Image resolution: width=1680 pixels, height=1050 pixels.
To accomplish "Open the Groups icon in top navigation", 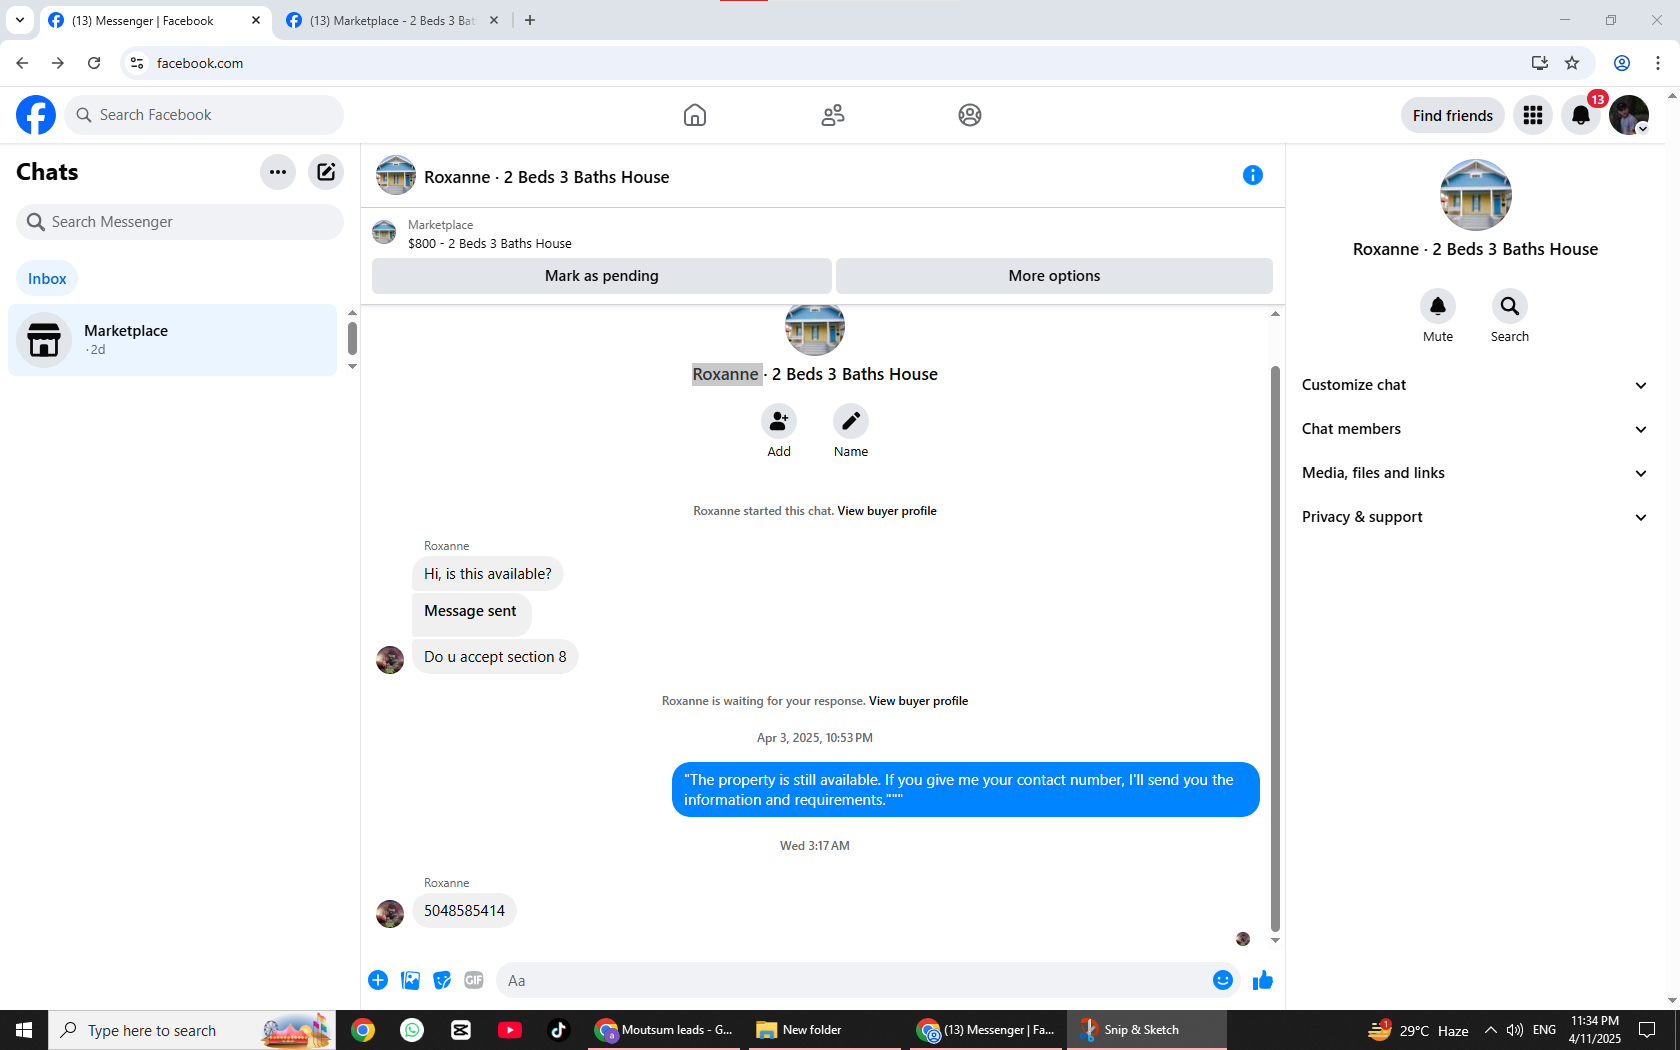I will coord(970,115).
